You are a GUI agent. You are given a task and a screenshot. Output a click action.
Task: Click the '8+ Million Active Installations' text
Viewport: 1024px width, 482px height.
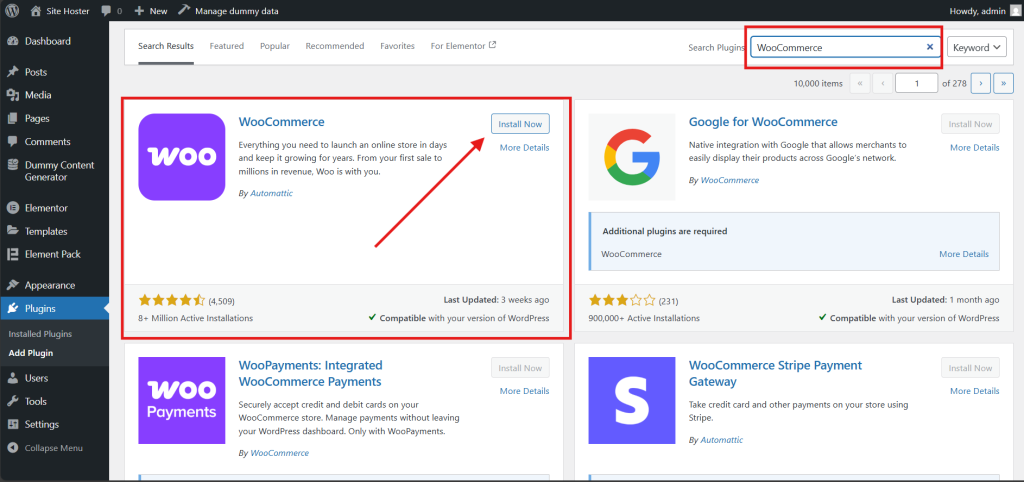pyautogui.click(x=196, y=318)
